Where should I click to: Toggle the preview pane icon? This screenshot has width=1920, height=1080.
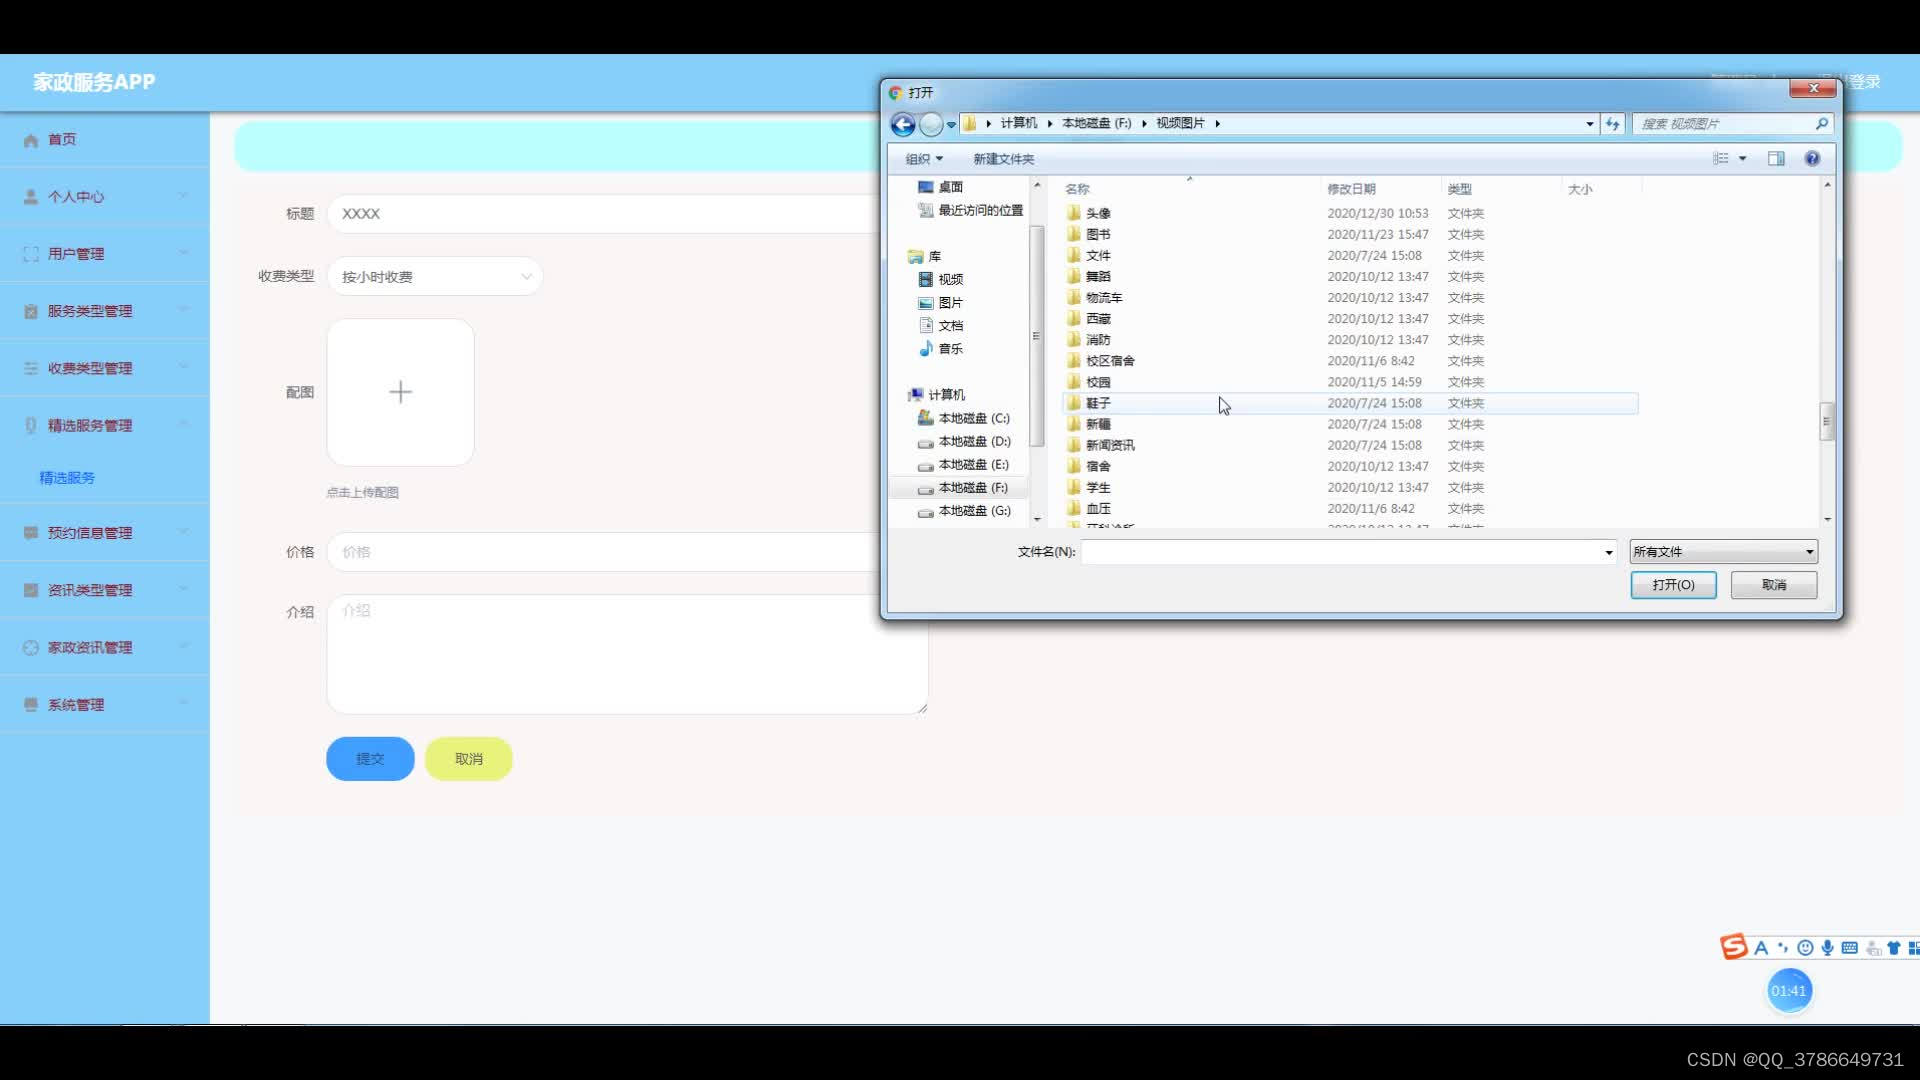pos(1776,159)
